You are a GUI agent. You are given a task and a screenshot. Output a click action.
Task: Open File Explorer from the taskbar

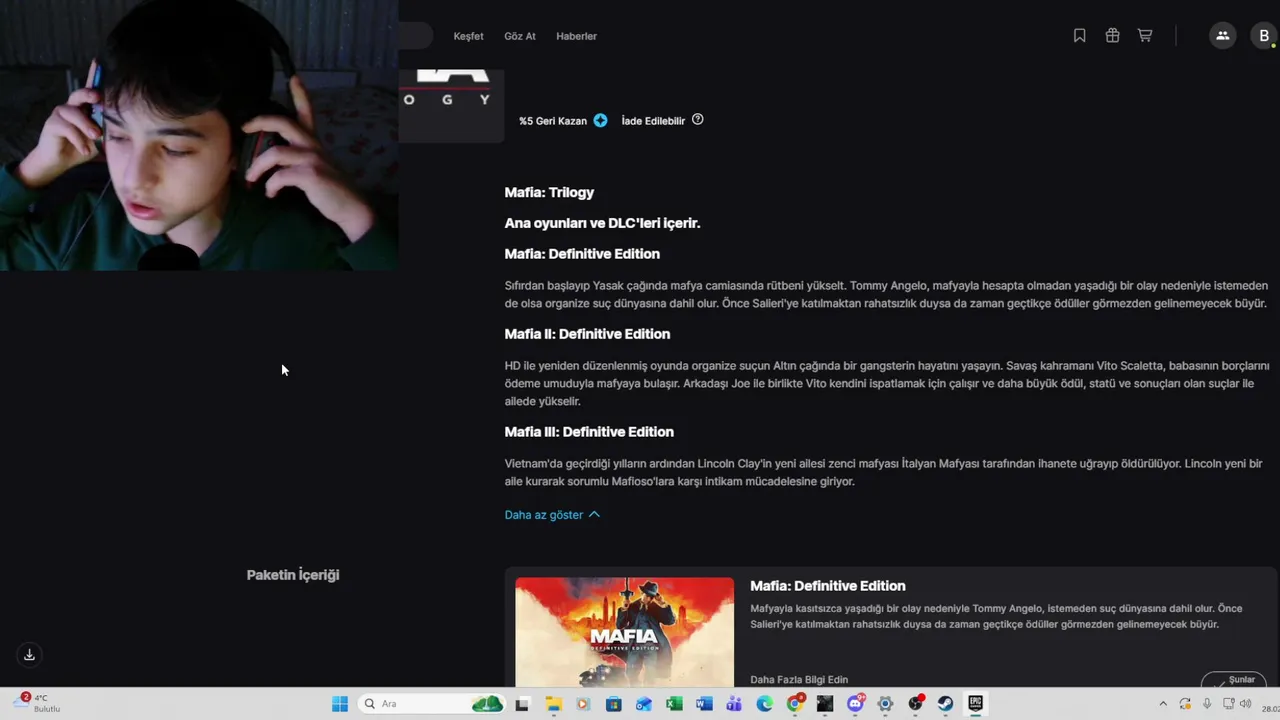click(553, 704)
